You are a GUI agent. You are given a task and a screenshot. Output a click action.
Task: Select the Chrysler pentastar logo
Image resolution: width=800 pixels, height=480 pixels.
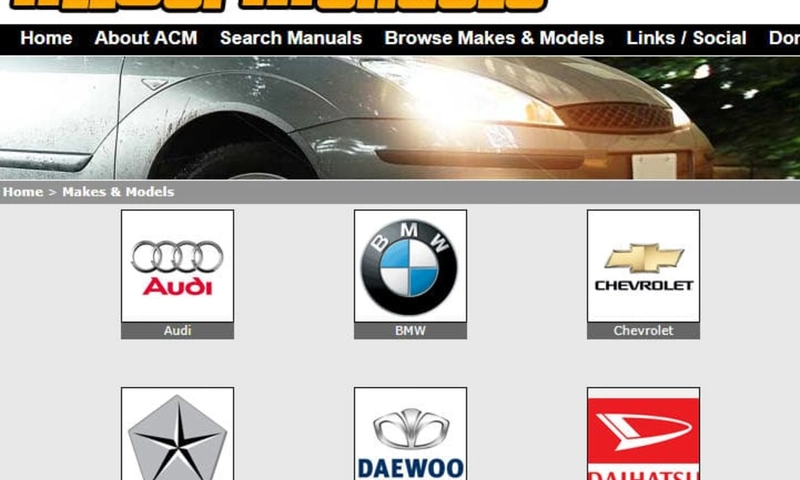click(178, 434)
